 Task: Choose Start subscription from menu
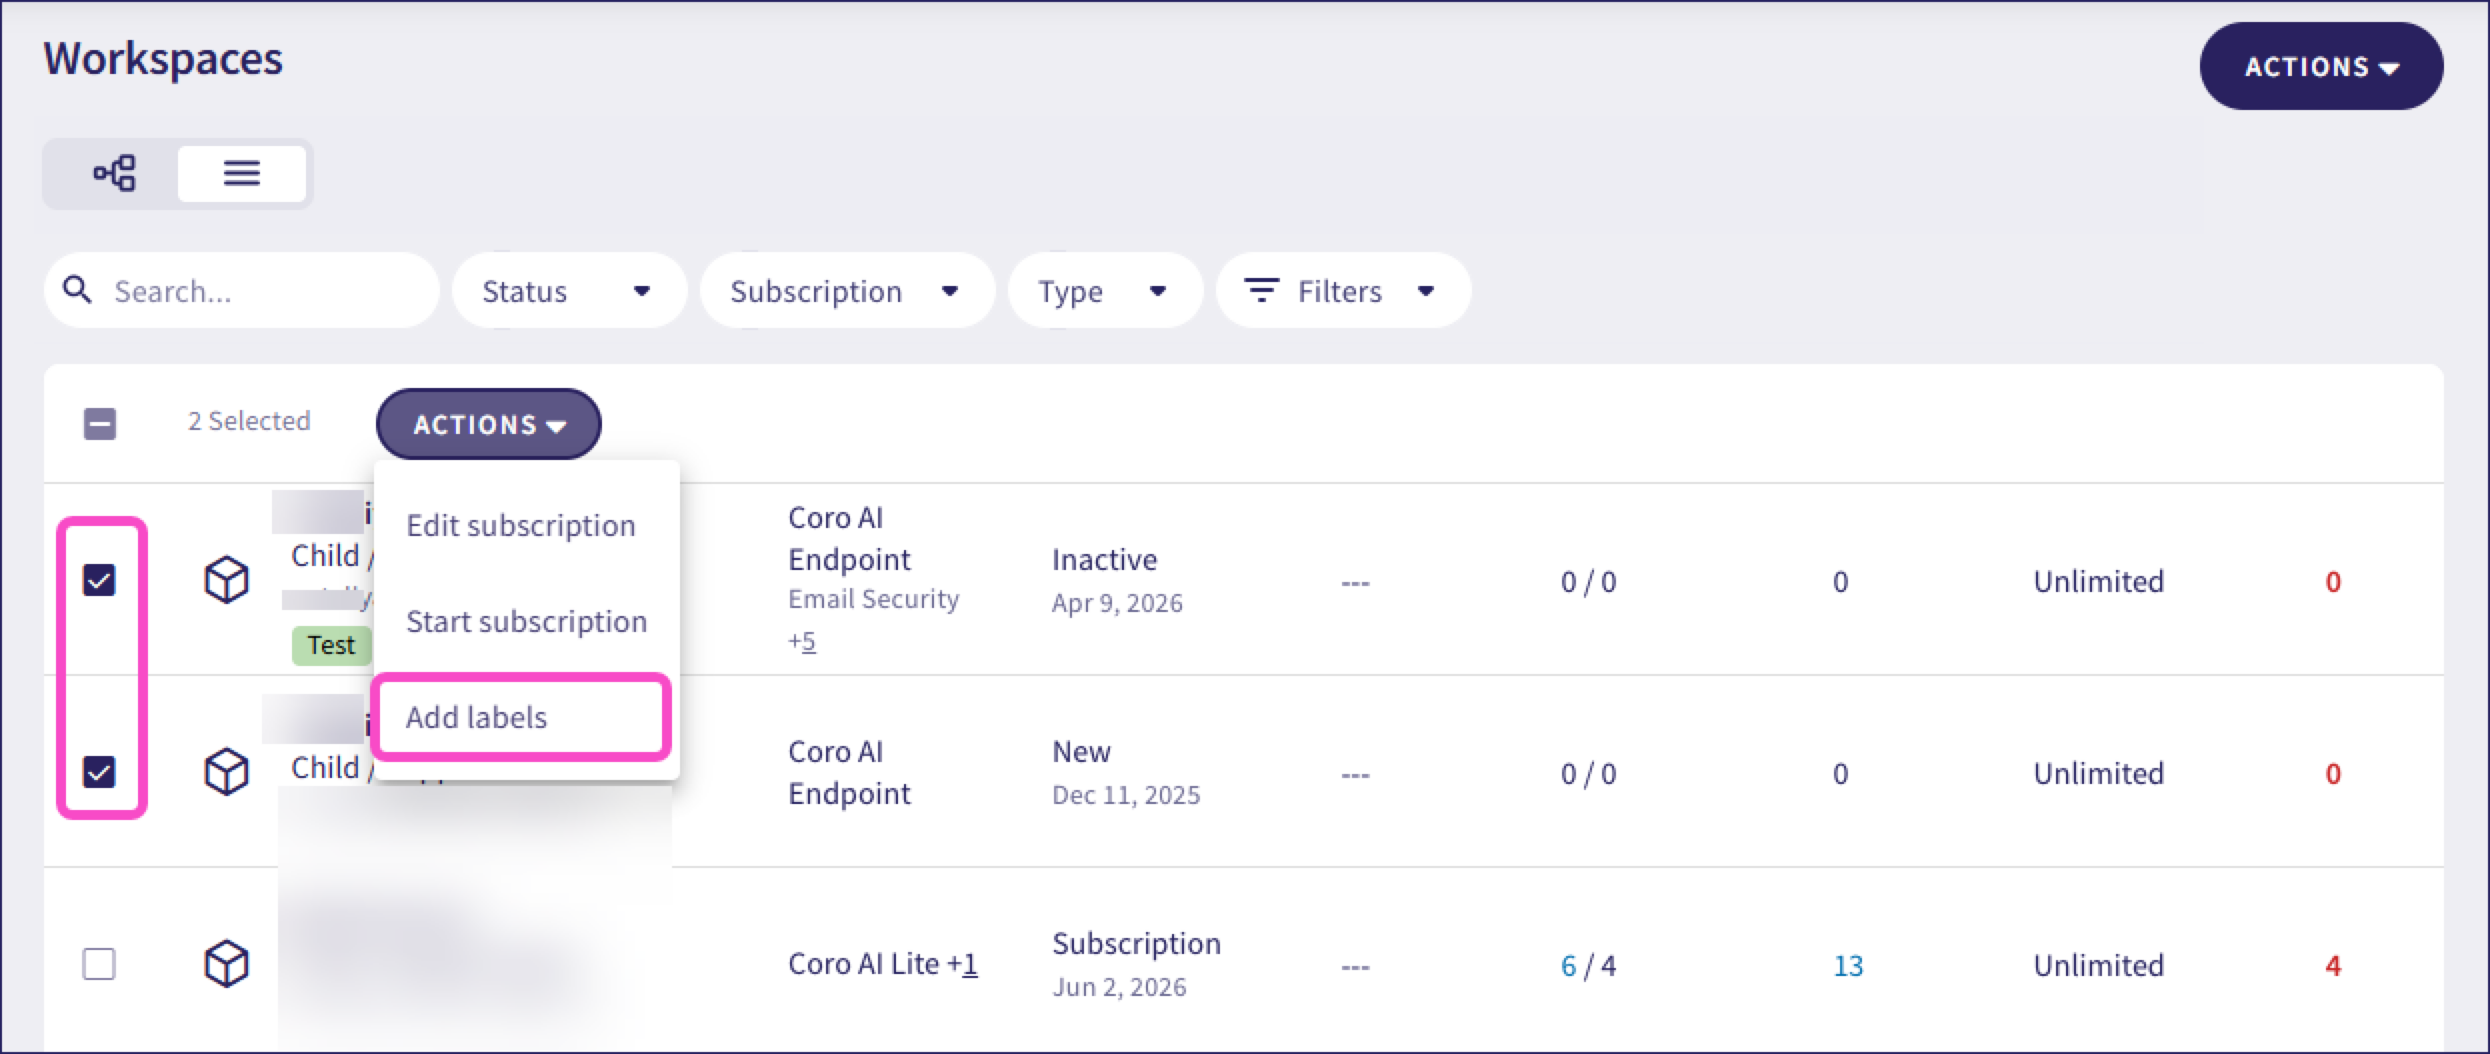click(x=527, y=622)
